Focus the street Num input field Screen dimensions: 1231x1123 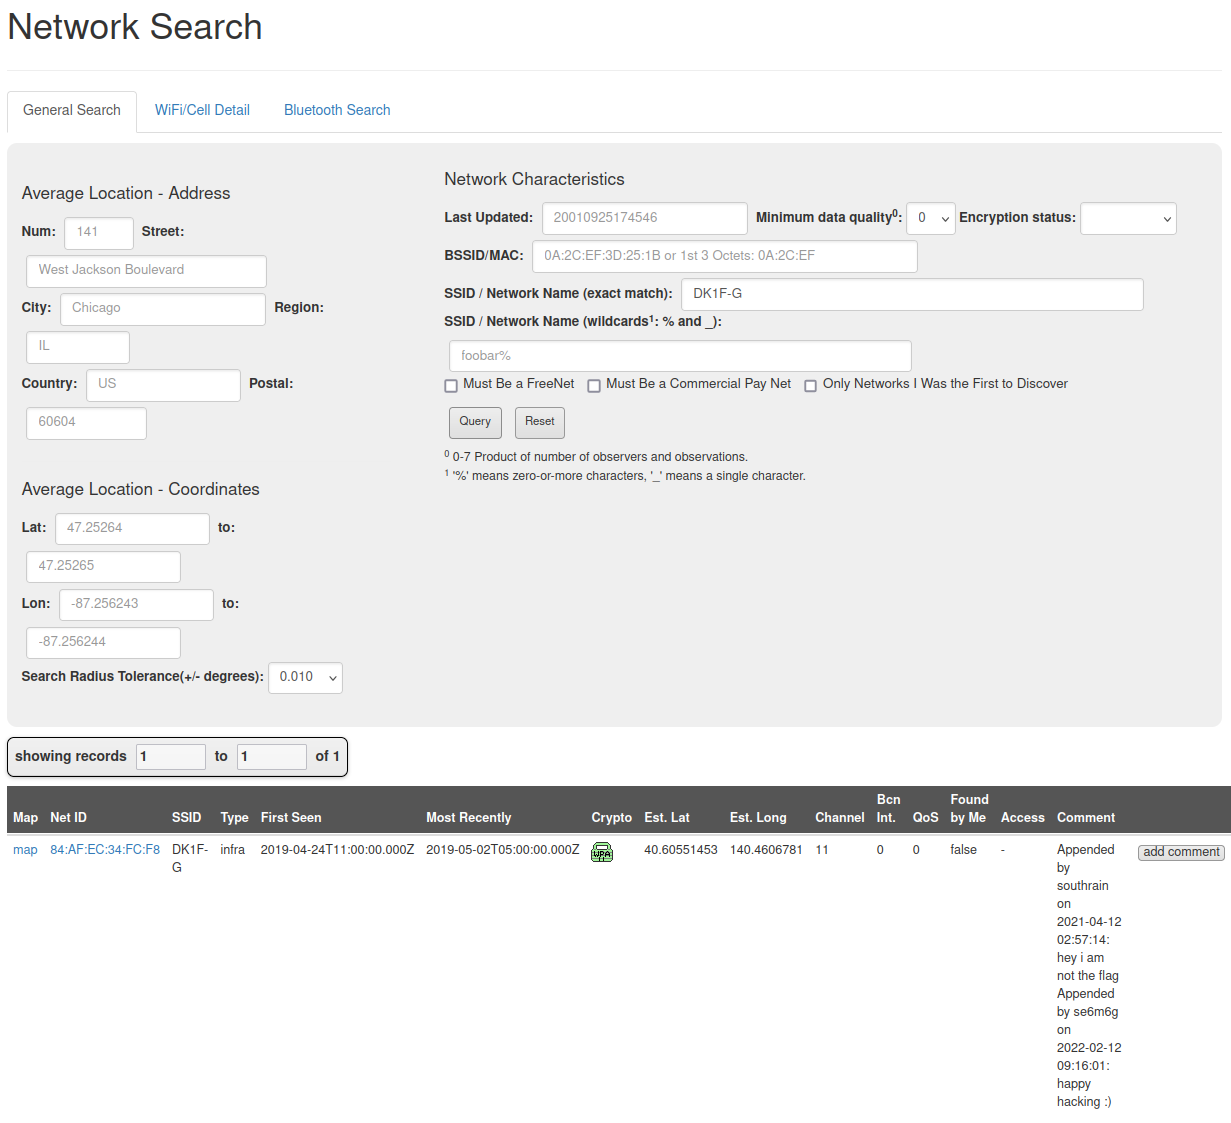[99, 233]
